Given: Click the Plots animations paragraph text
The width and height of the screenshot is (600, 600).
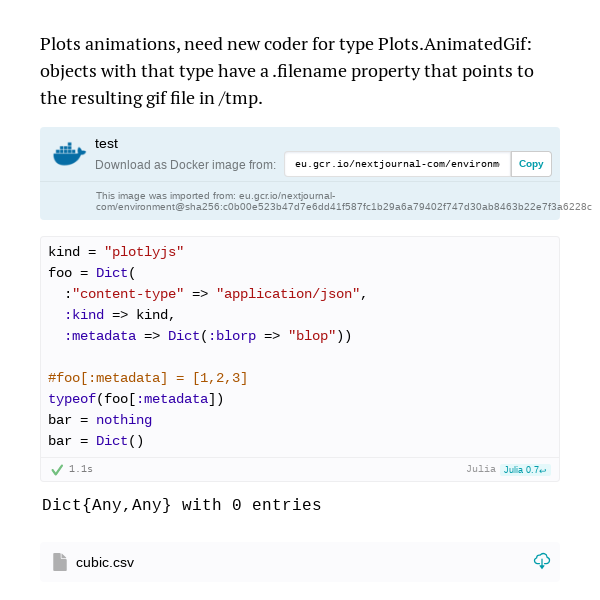Looking at the screenshot, I should point(287,71).
